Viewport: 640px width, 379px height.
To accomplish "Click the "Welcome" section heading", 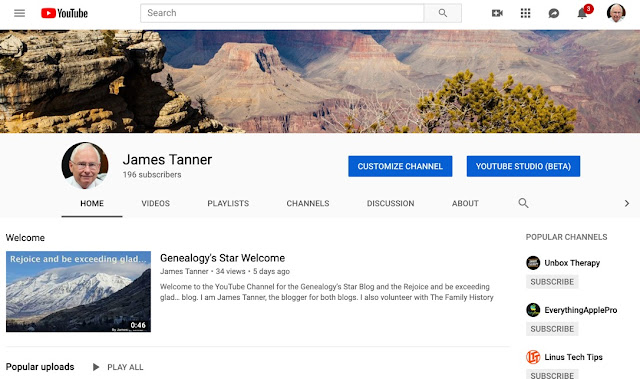I will pos(25,238).
